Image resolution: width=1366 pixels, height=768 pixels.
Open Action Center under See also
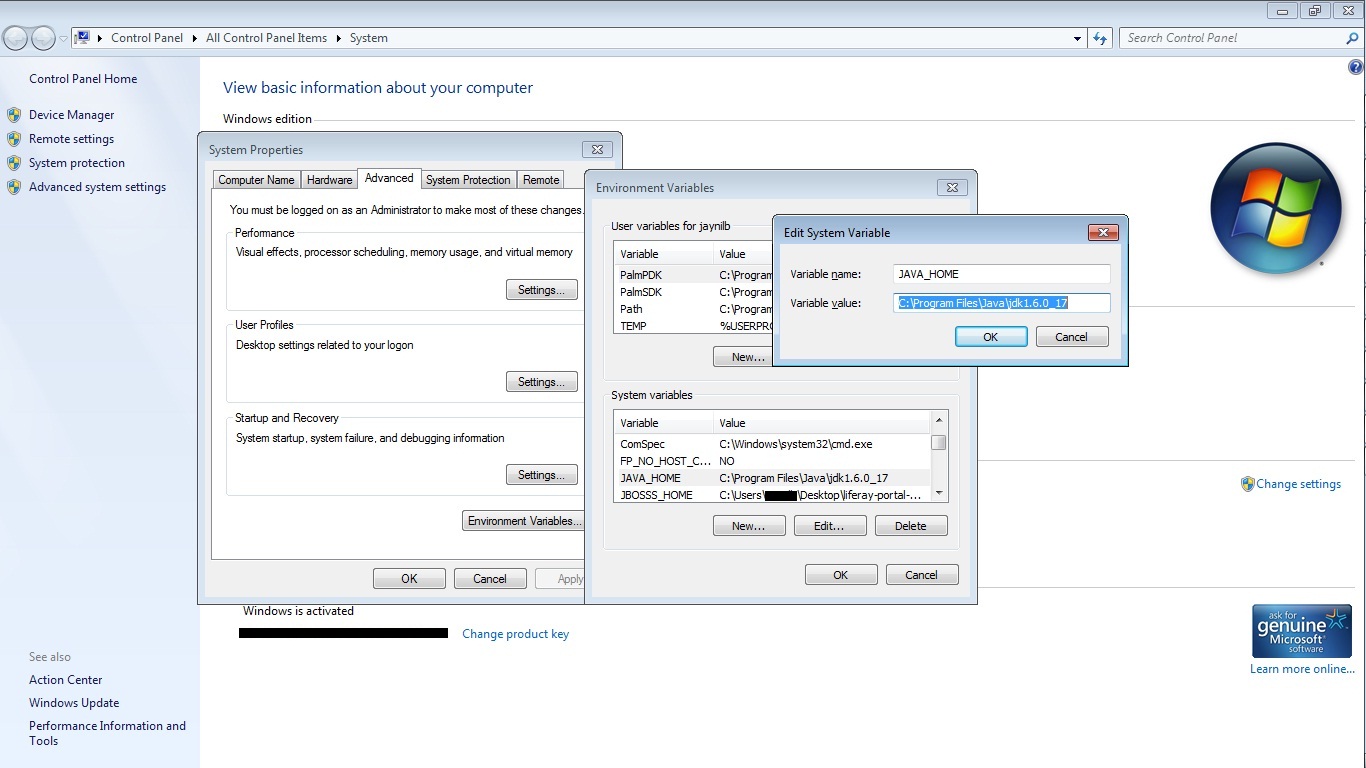66,680
